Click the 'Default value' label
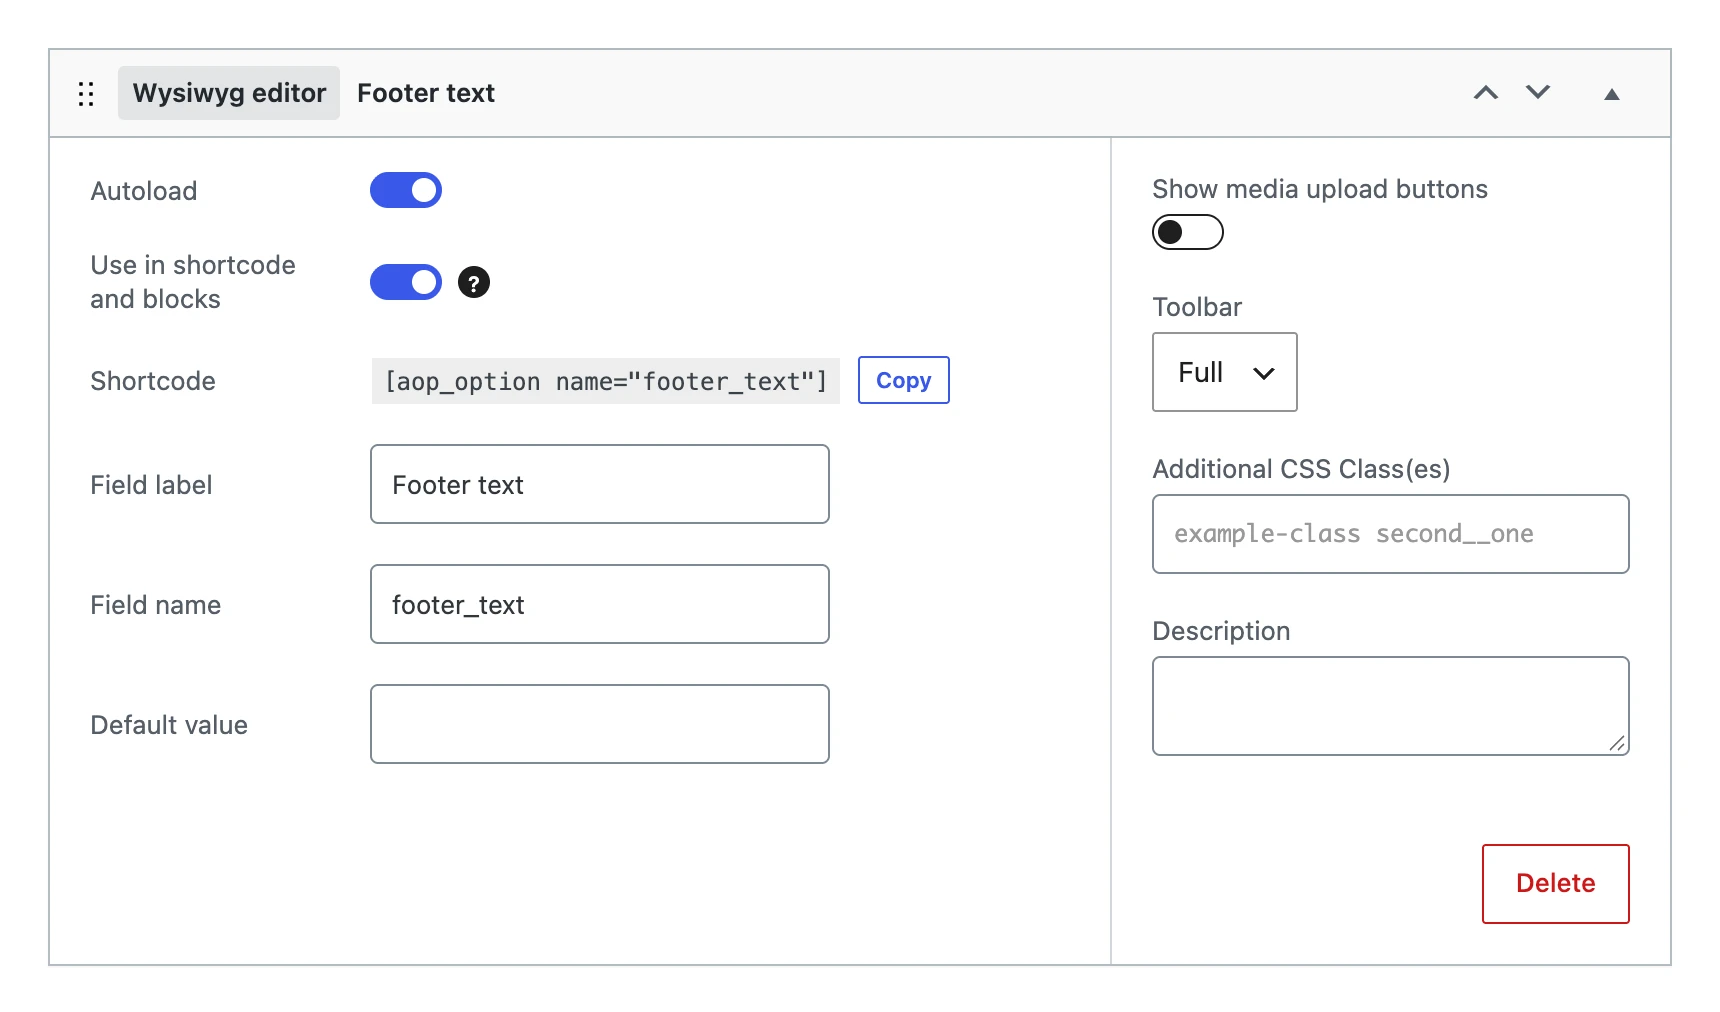Screen dimensions: 1720x1012 click(169, 725)
